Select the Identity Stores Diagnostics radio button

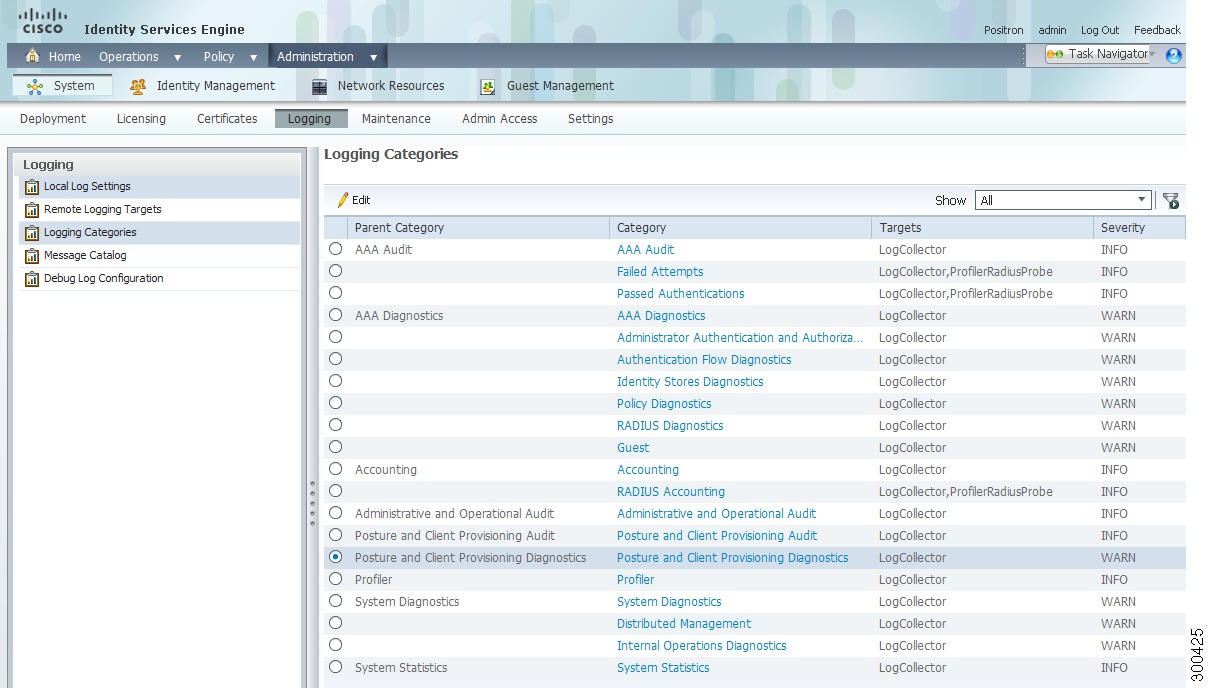tap(335, 381)
